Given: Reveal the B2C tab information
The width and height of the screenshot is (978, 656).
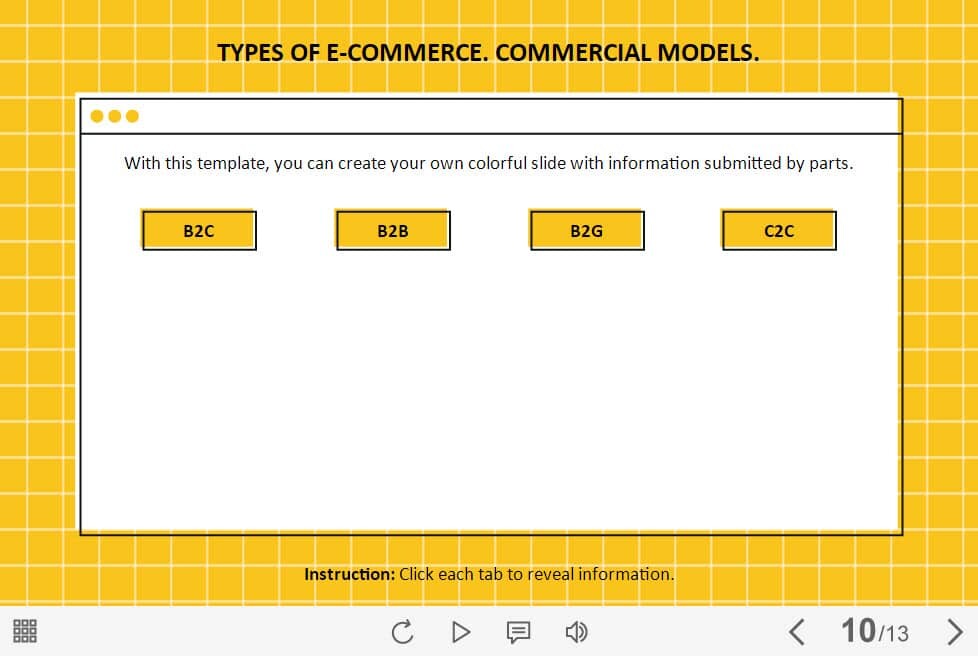Looking at the screenshot, I should tap(199, 230).
